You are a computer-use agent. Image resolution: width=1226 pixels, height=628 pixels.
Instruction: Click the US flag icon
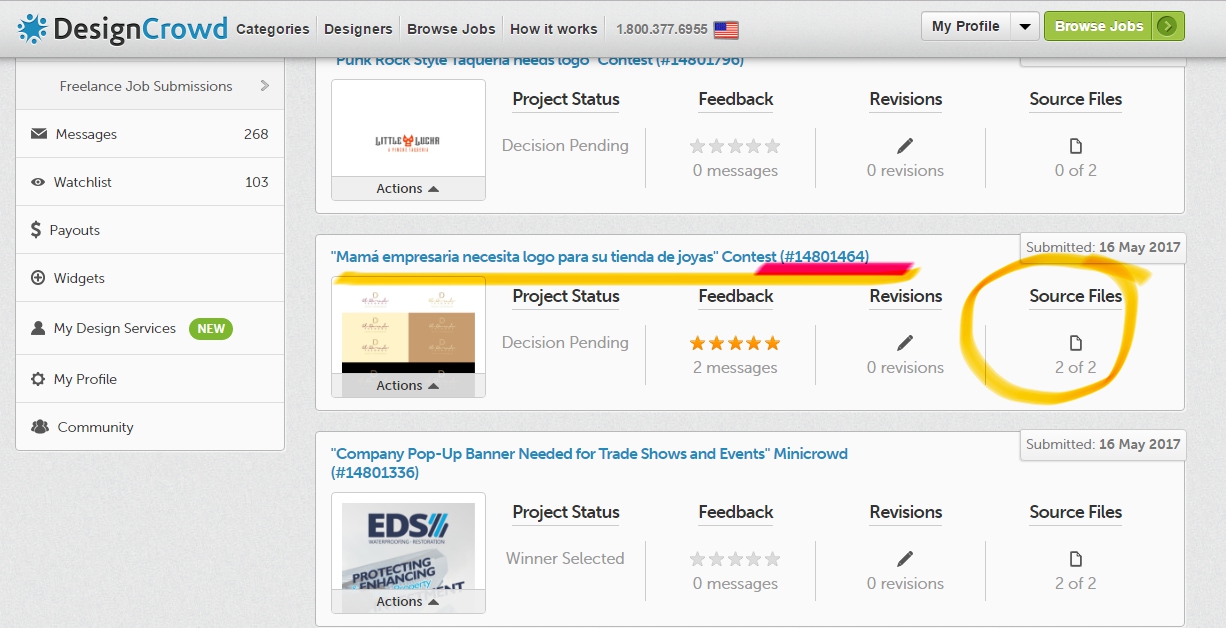[726, 29]
